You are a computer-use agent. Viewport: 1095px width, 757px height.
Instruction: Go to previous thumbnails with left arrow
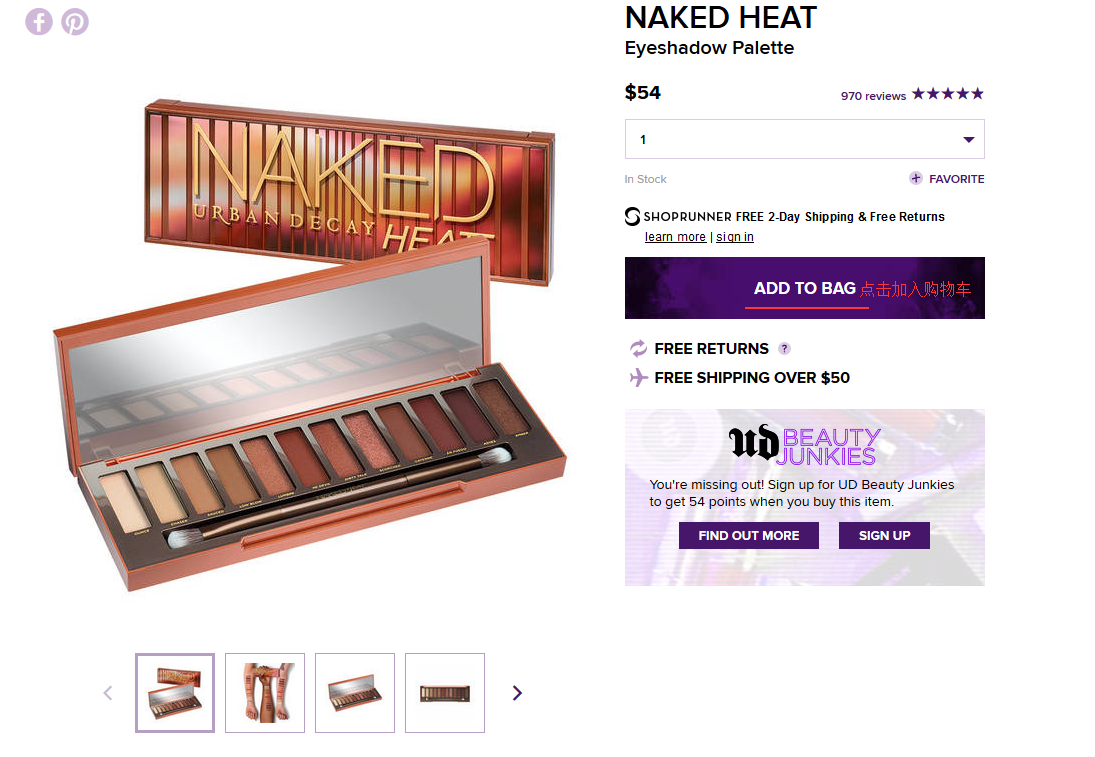coord(108,693)
